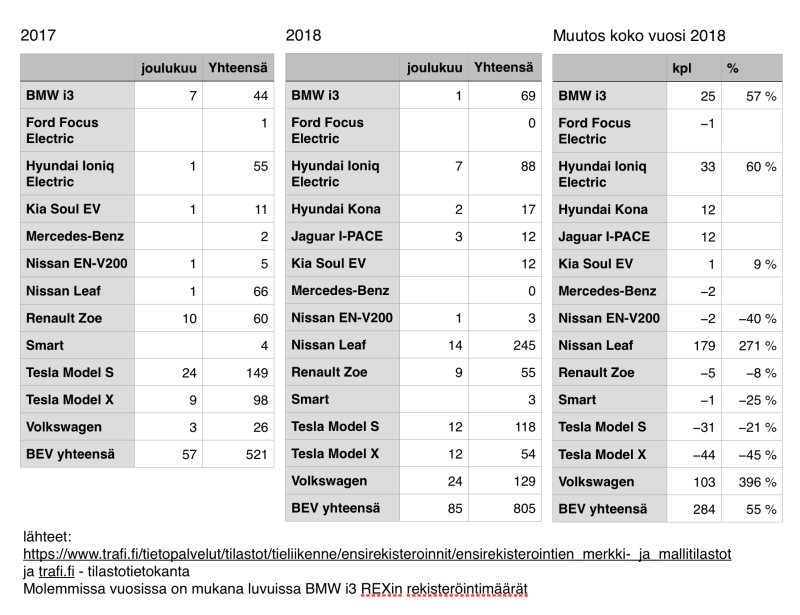Select the 2018 table's Yhteensä column header
The height and width of the screenshot is (615, 800).
coord(505,68)
